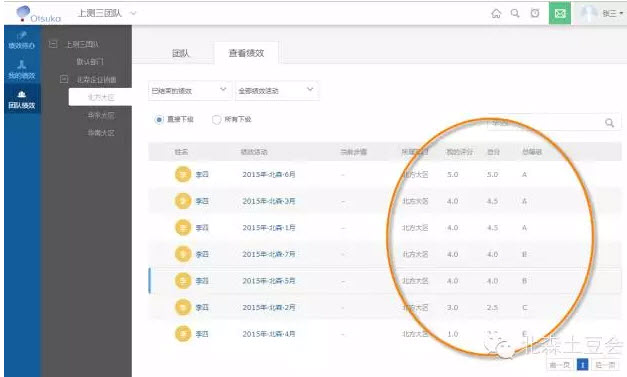627x377 pixels.
Task: Click the alarm clock icon in top bar
Action: click(535, 13)
